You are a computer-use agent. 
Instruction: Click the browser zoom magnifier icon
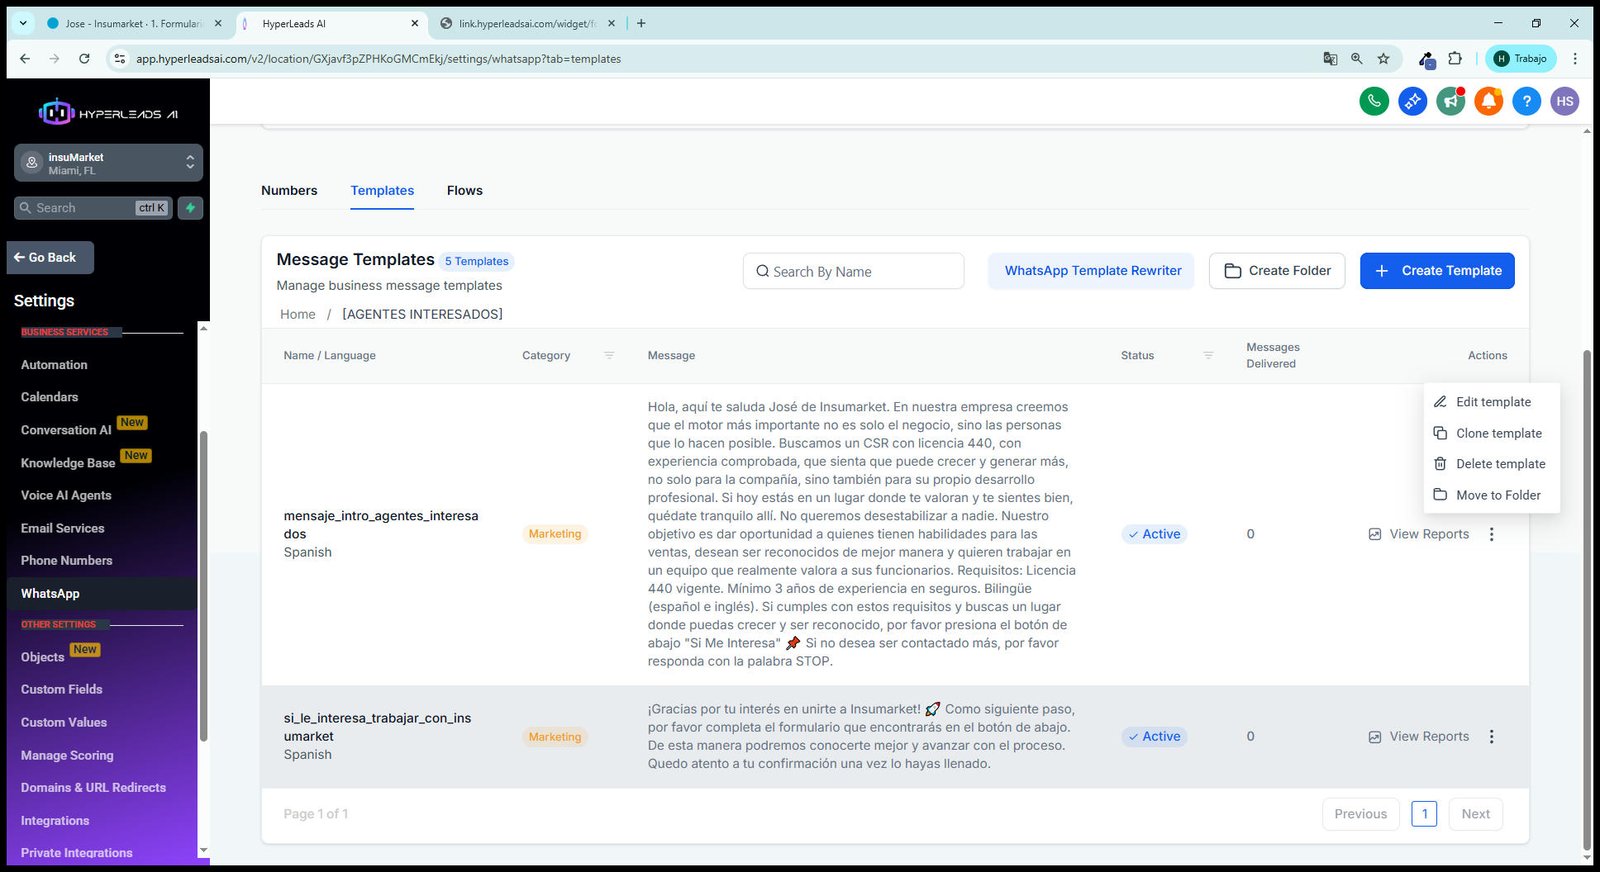(x=1357, y=59)
